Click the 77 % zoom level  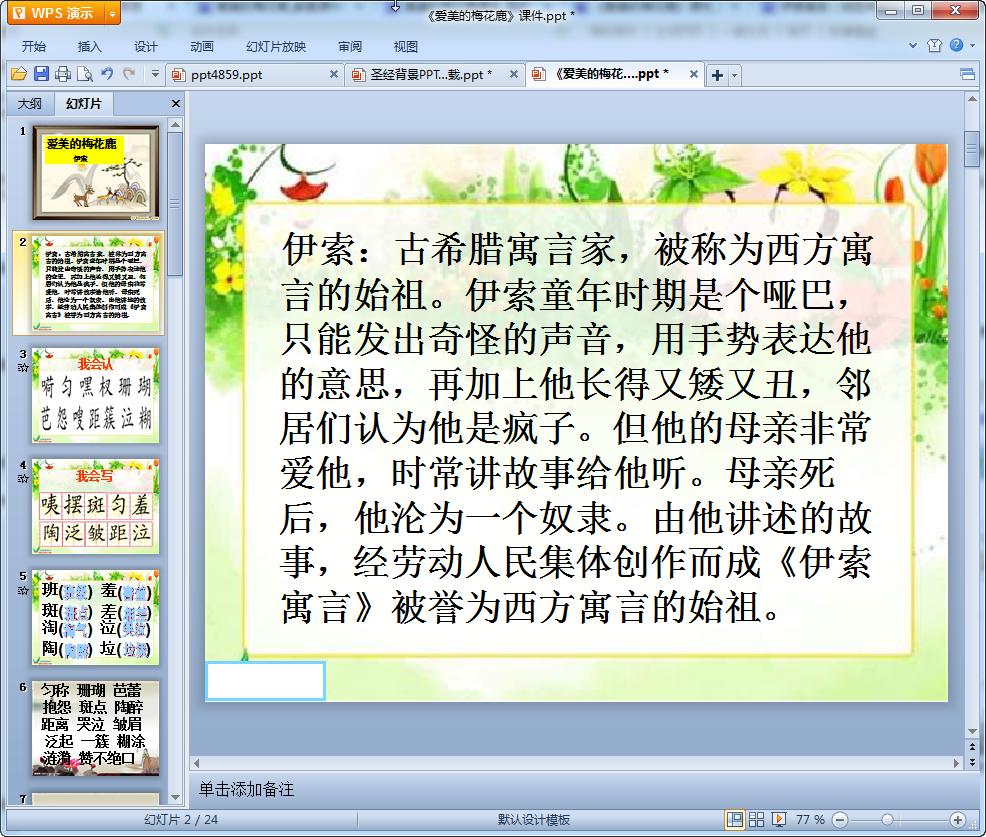810,819
